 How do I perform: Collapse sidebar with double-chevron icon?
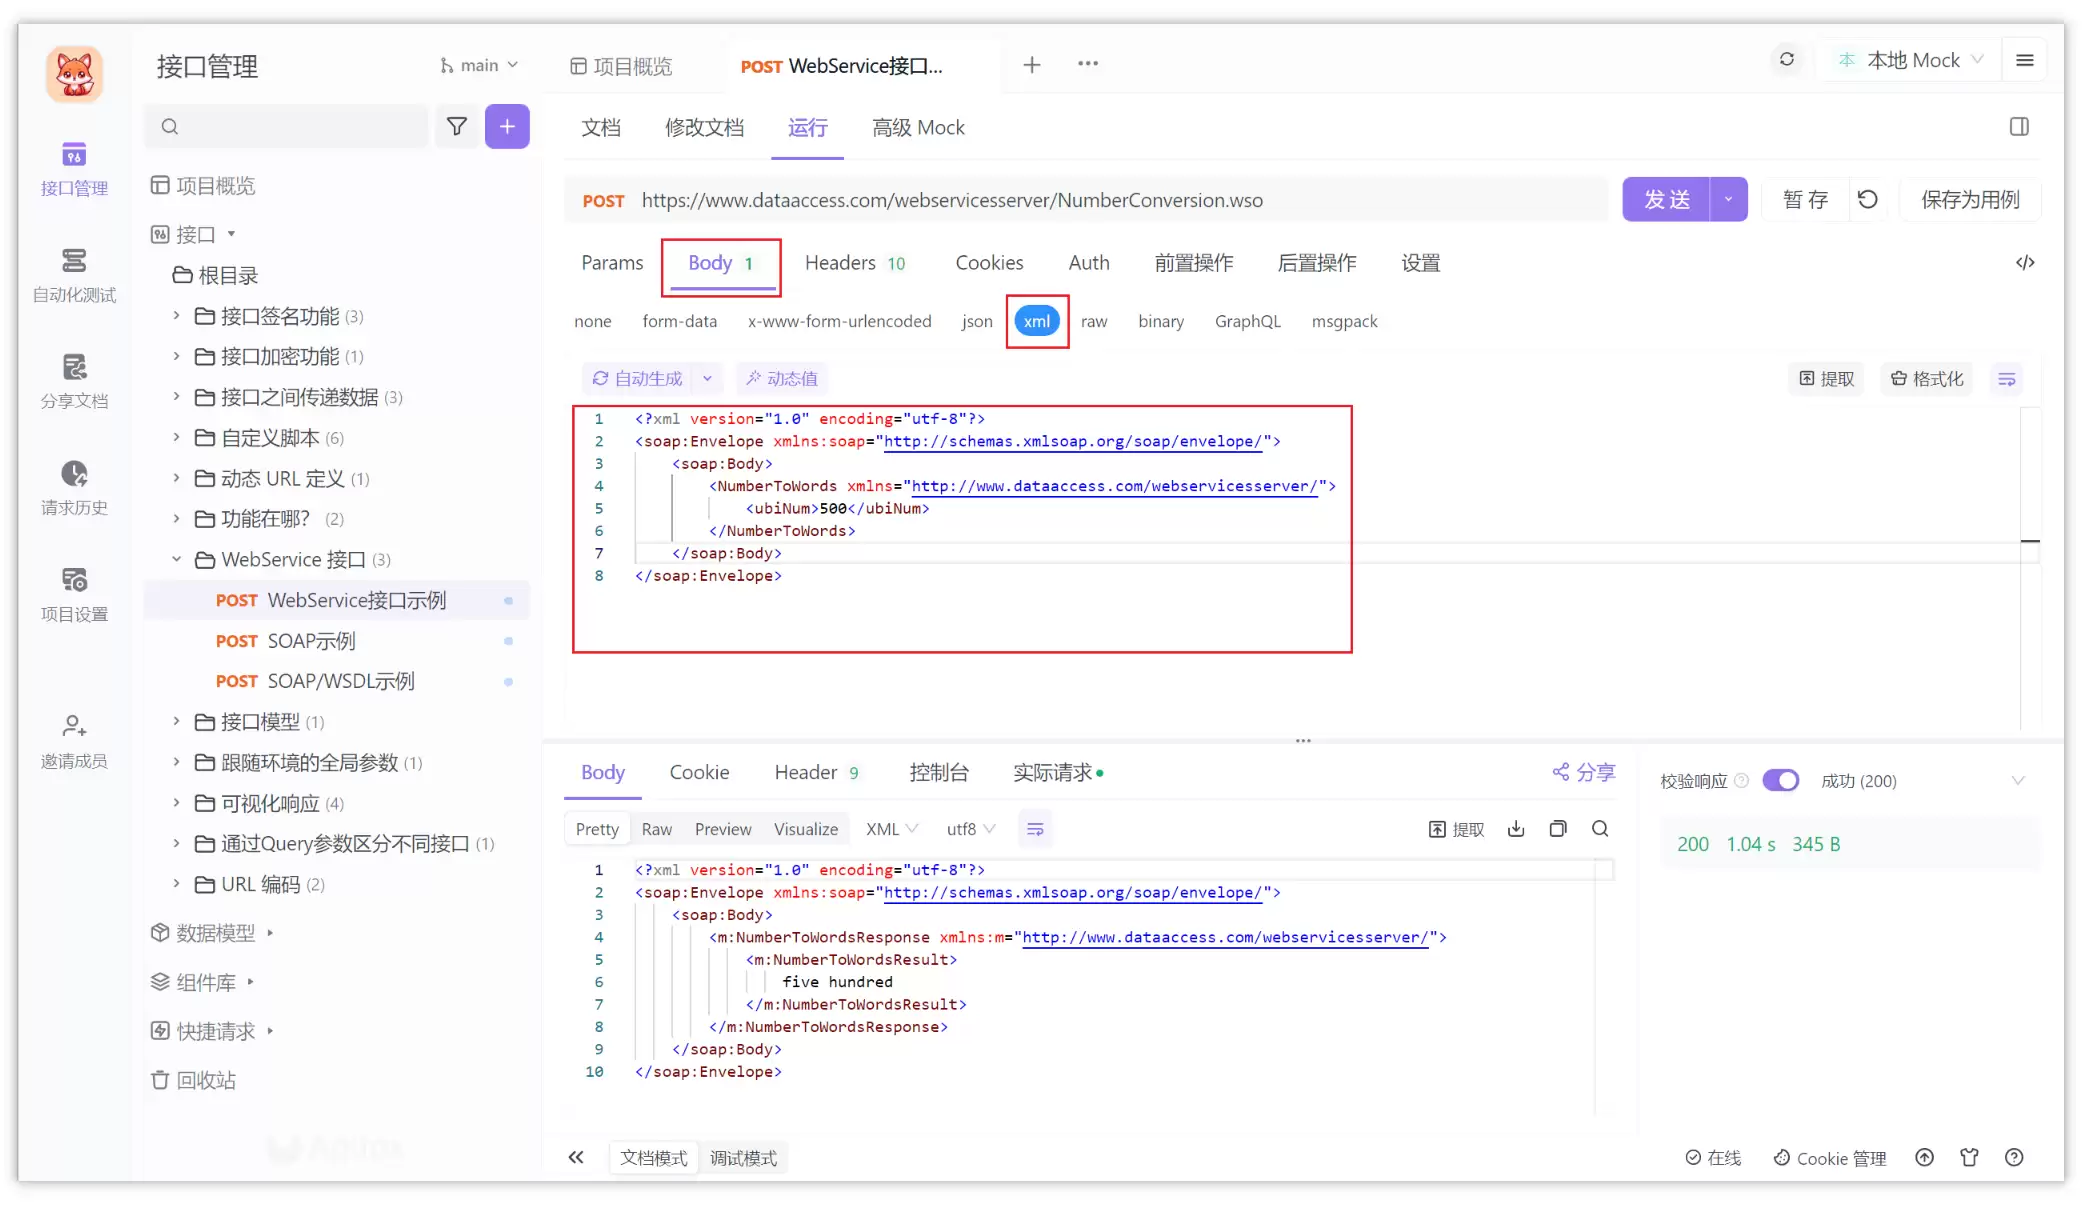coord(576,1157)
